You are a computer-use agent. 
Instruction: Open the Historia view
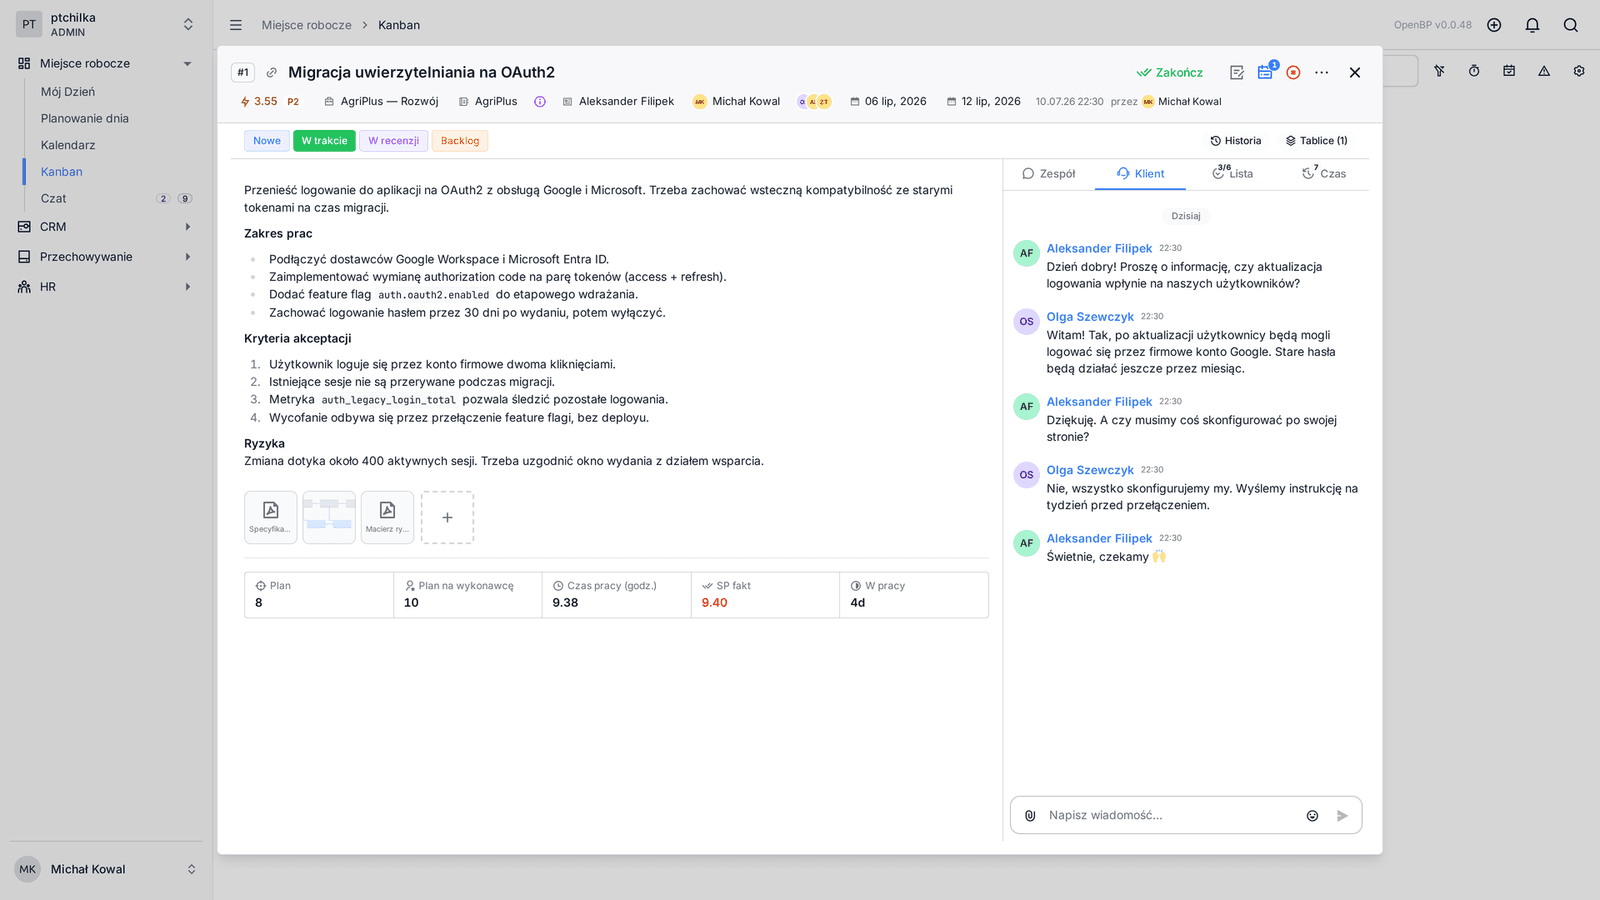1236,141
